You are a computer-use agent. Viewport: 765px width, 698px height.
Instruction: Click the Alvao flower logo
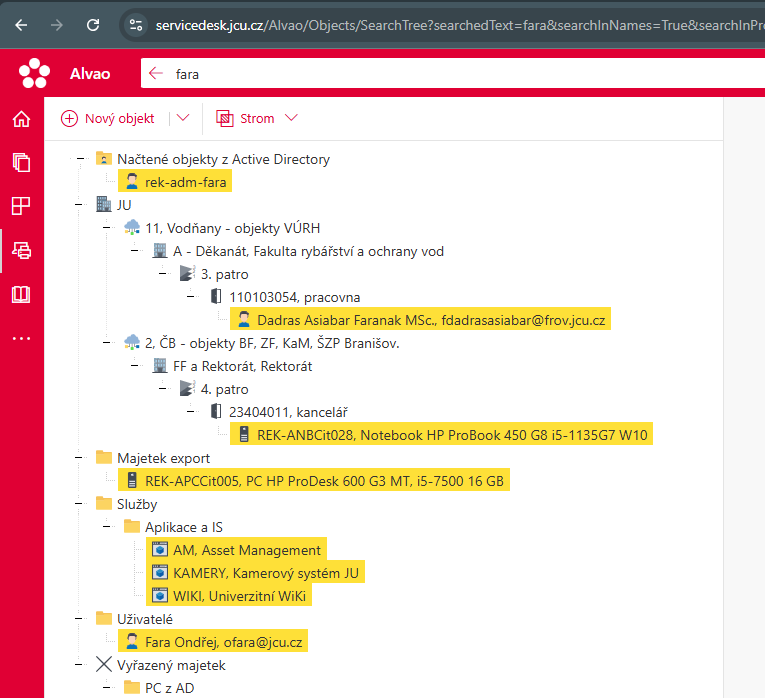34,73
